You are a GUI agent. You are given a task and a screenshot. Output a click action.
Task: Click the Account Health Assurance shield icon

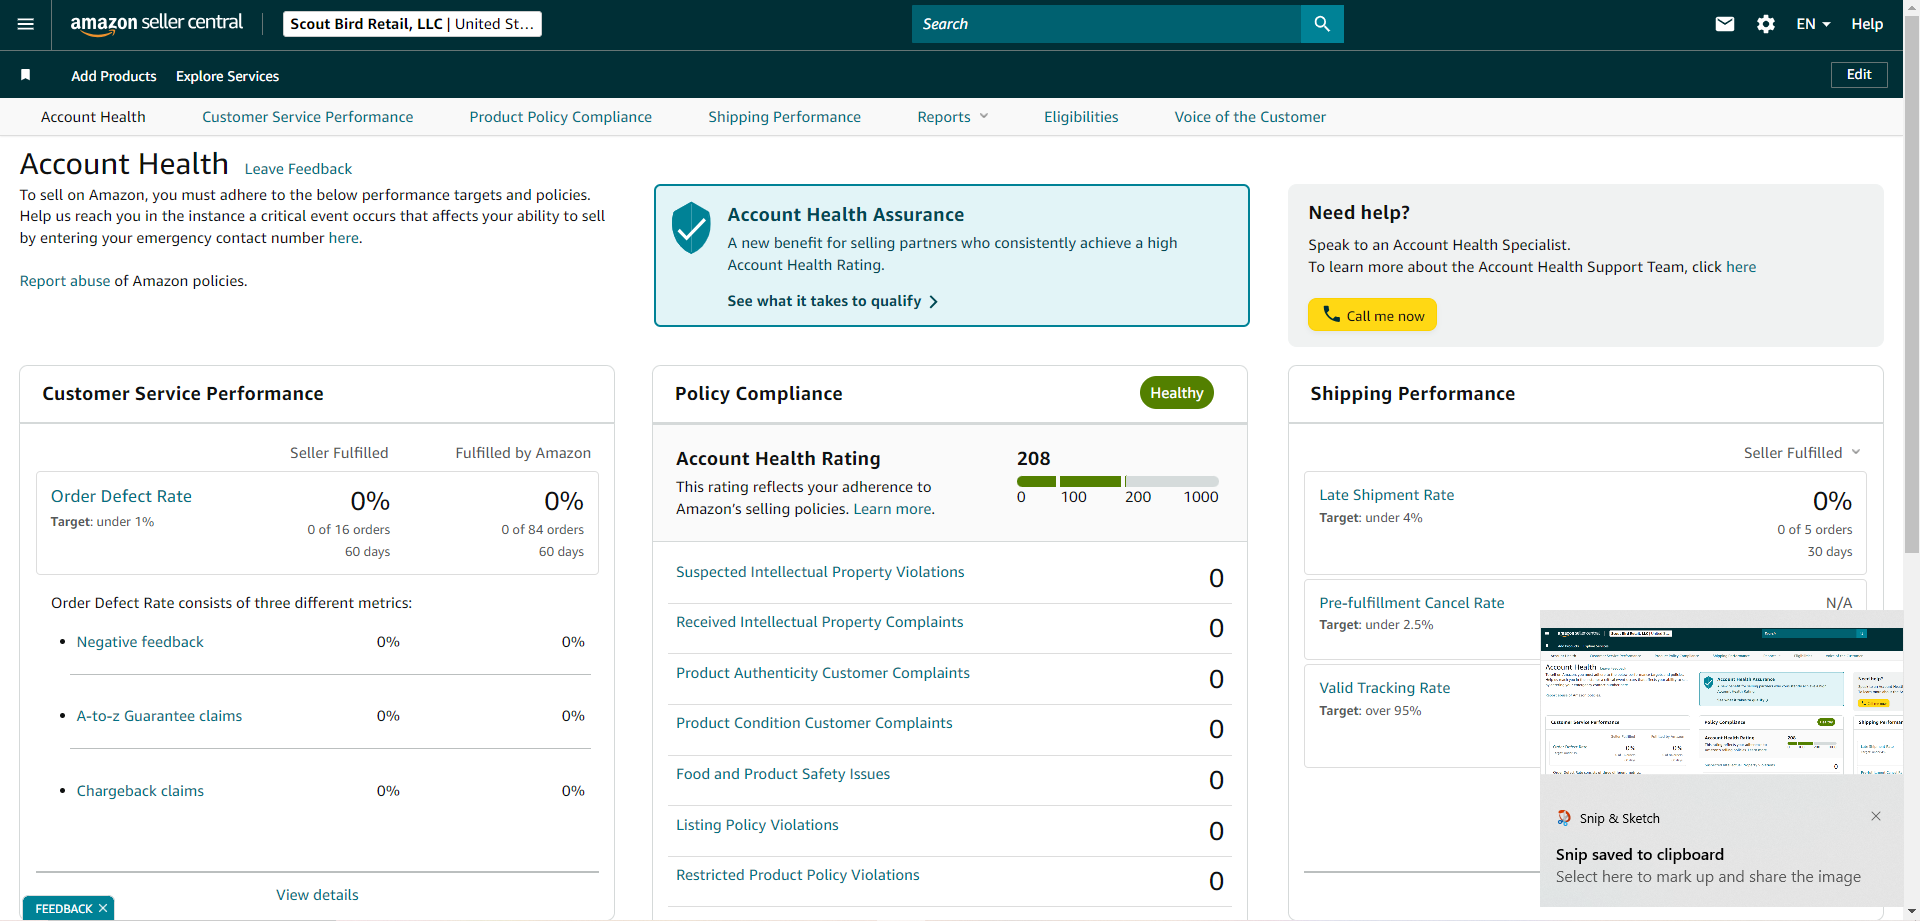(x=691, y=228)
